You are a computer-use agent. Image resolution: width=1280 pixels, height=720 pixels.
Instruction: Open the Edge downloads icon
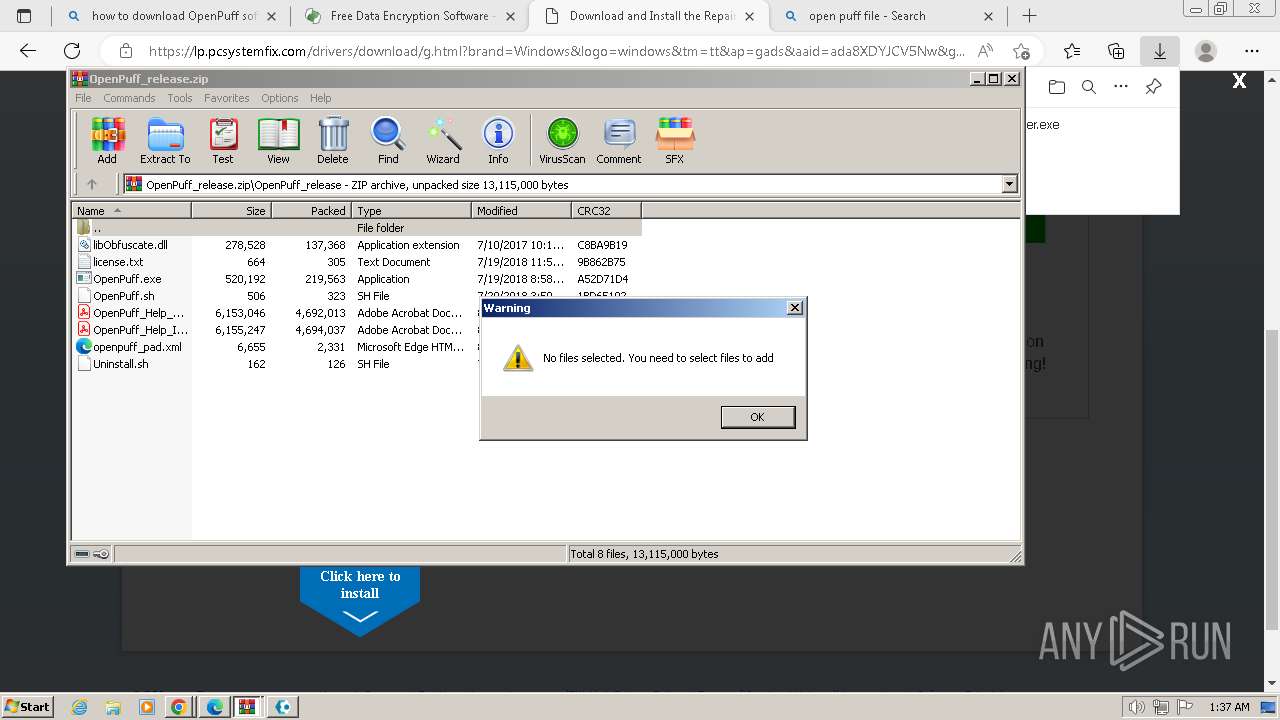pyautogui.click(x=1160, y=51)
